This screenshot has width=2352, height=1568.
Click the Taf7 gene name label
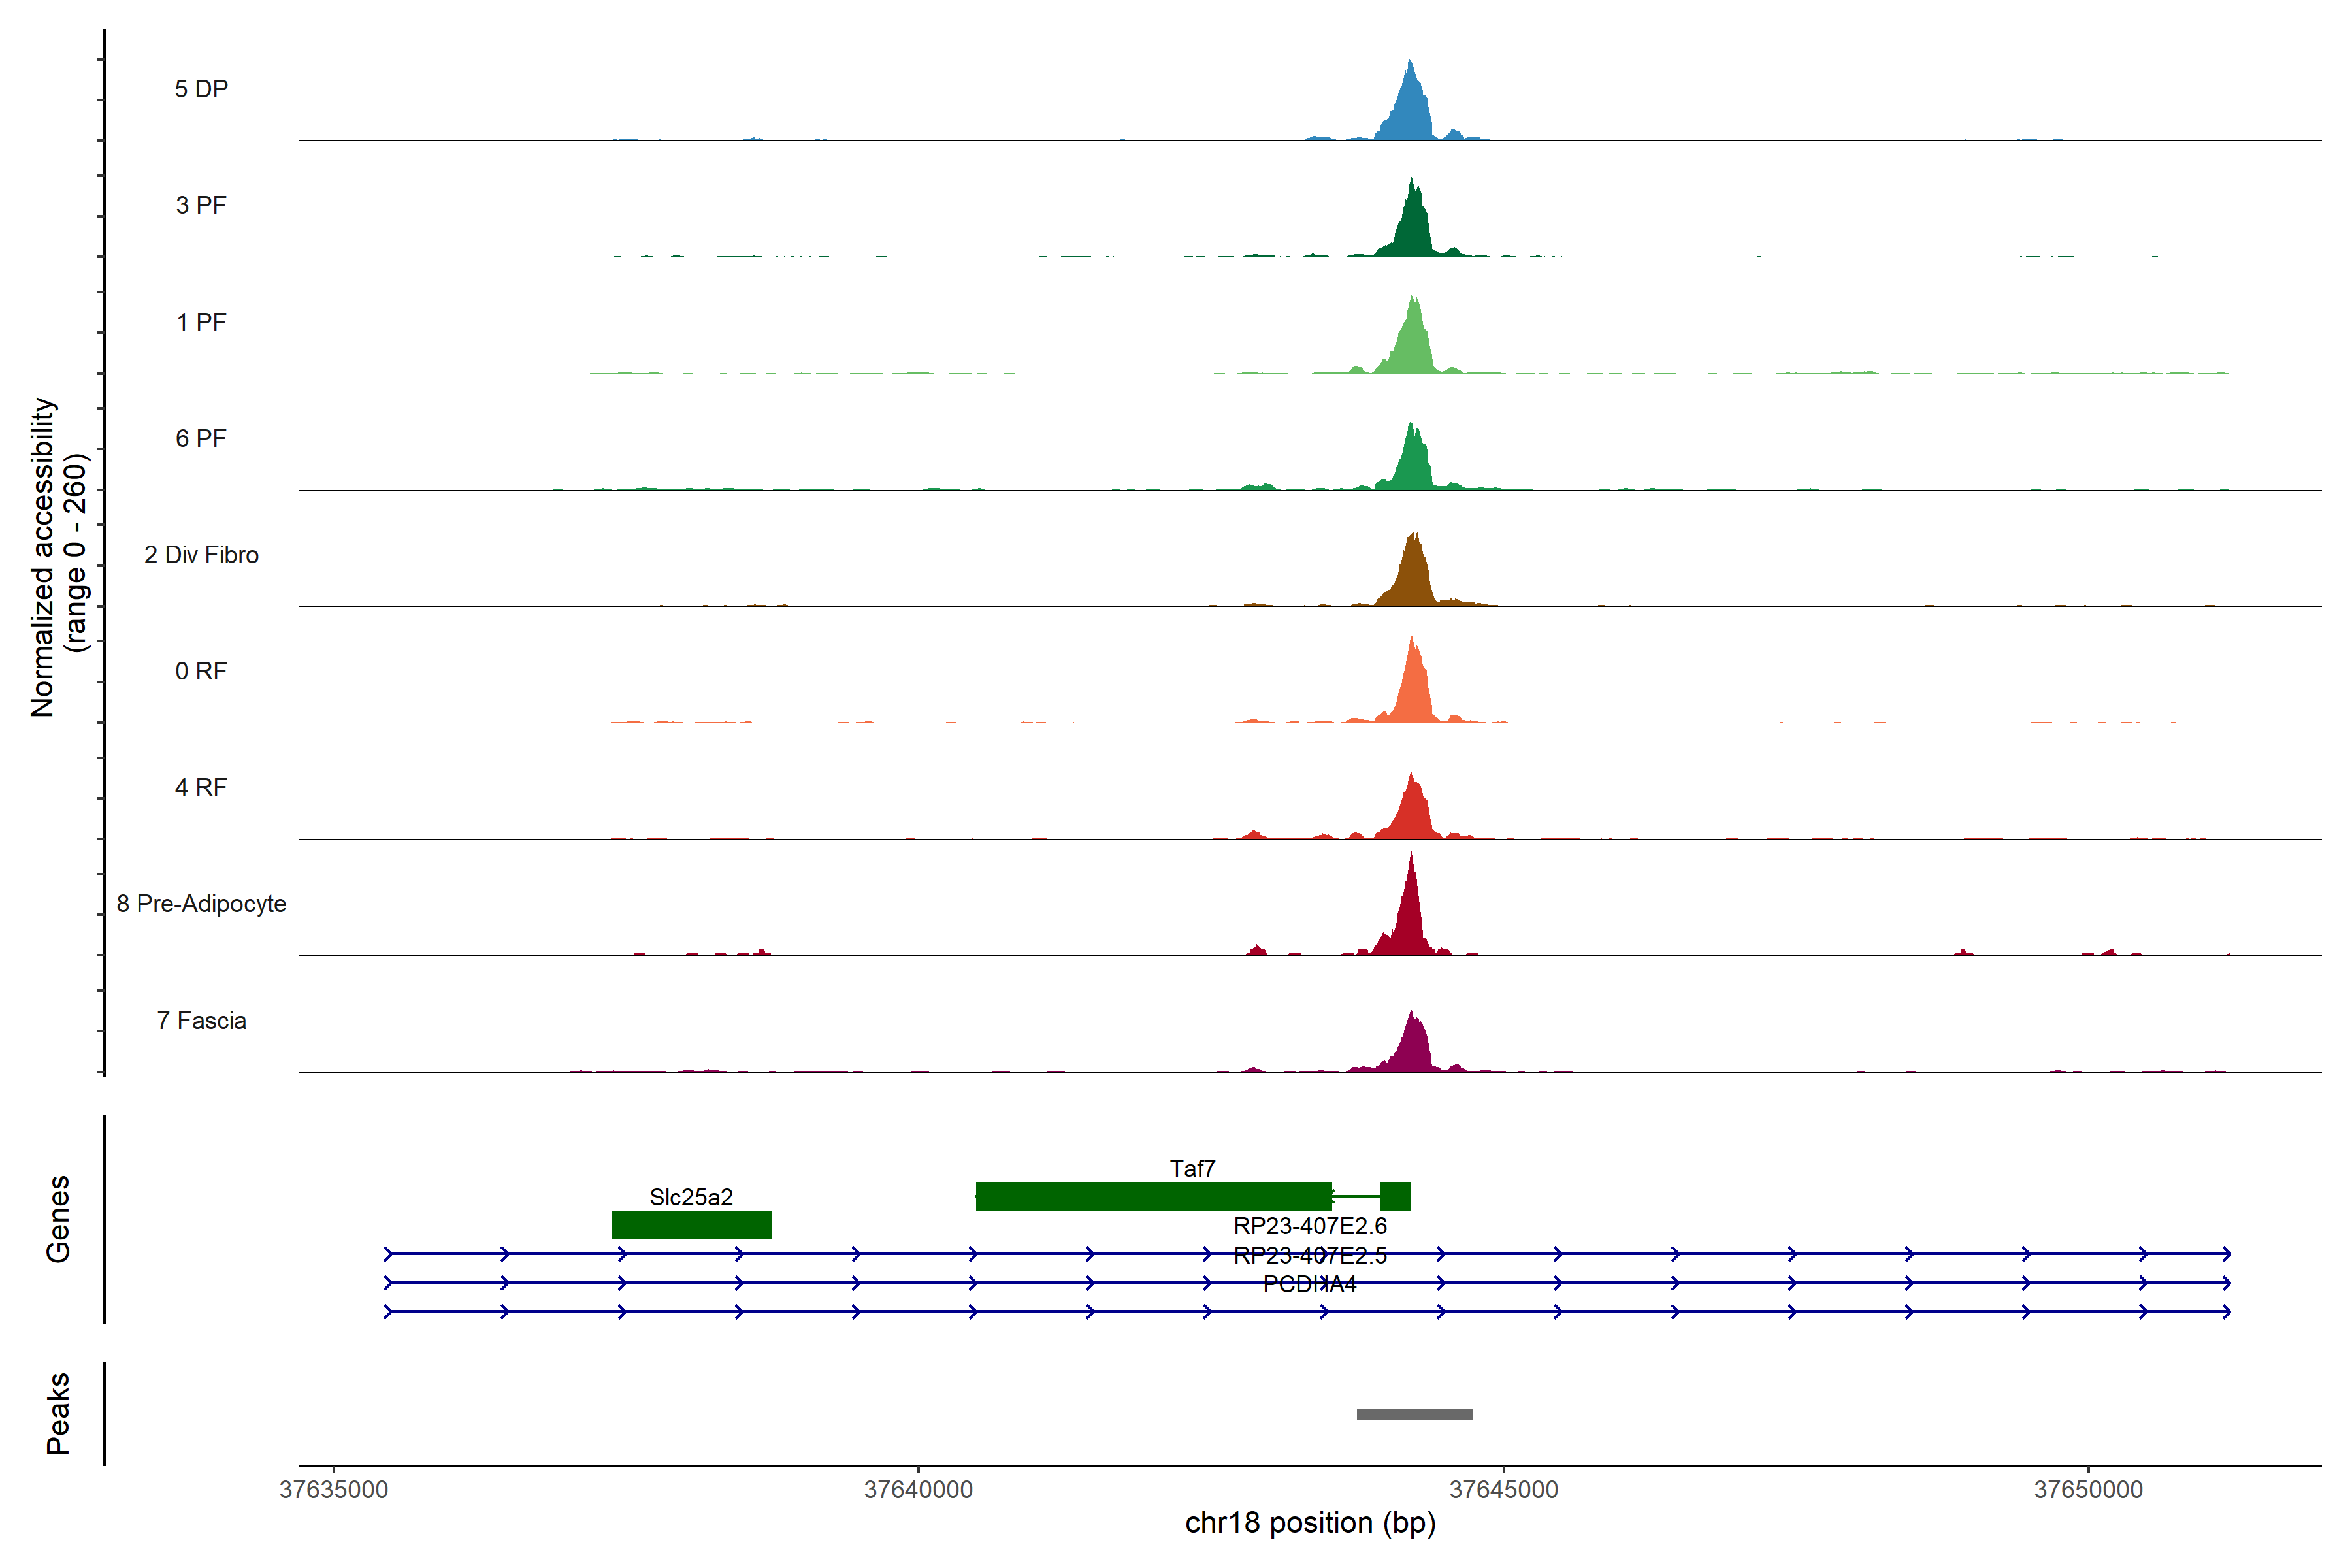[1192, 1168]
